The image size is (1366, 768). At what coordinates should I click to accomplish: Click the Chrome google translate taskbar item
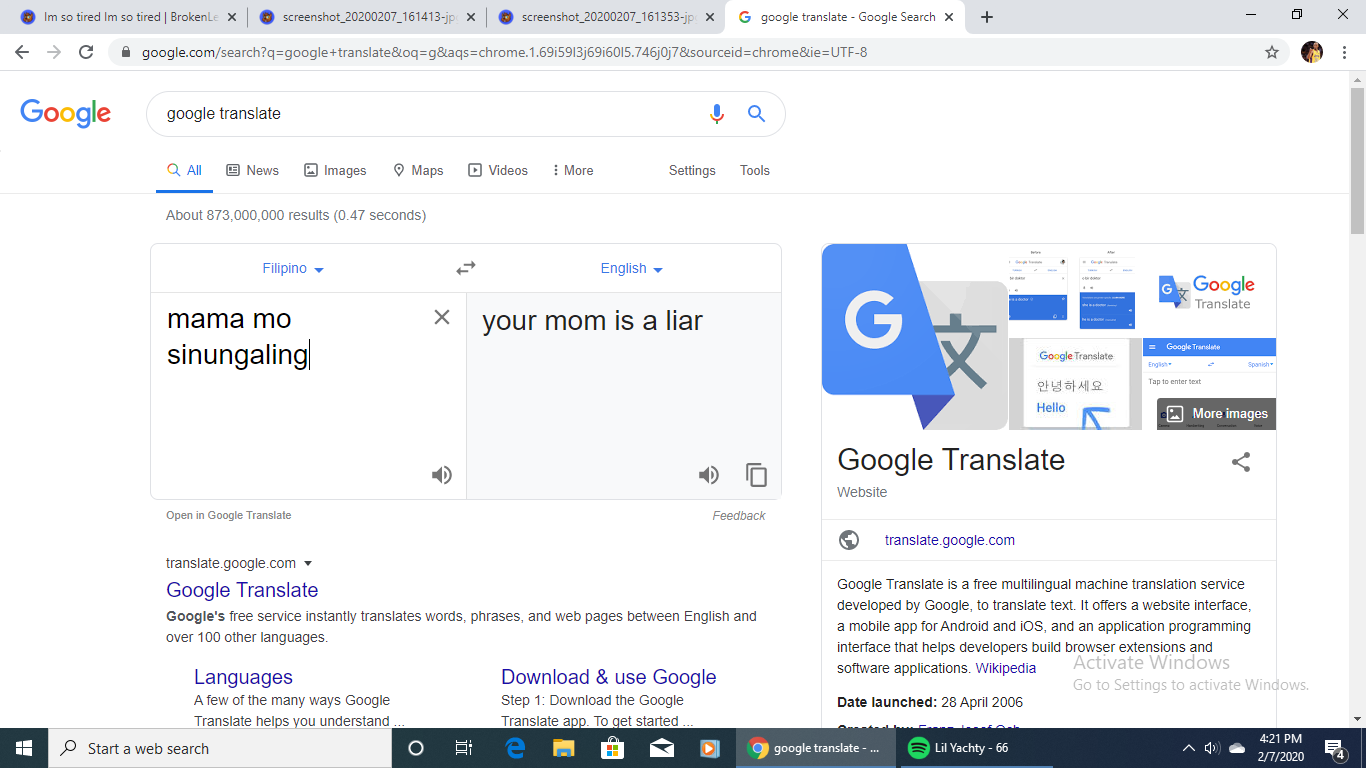point(816,748)
